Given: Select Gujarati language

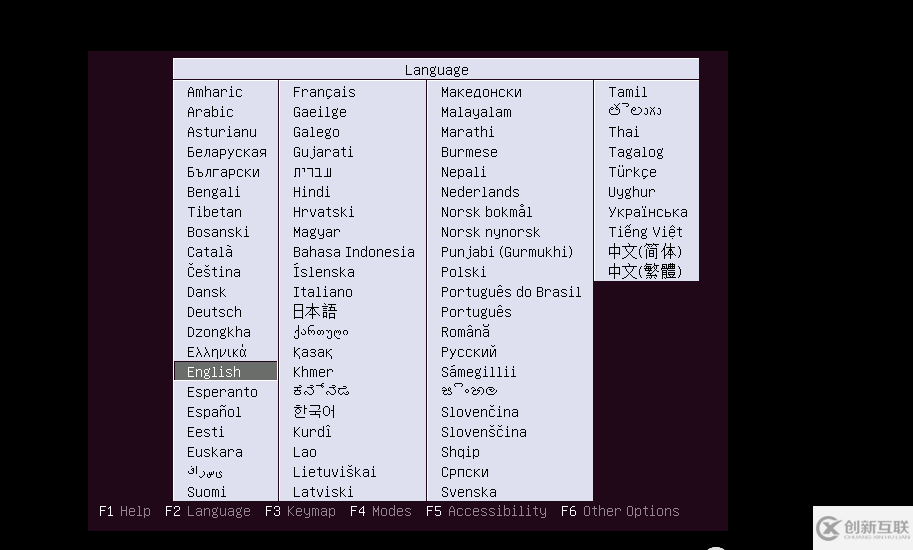Looking at the screenshot, I should pos(323,152).
